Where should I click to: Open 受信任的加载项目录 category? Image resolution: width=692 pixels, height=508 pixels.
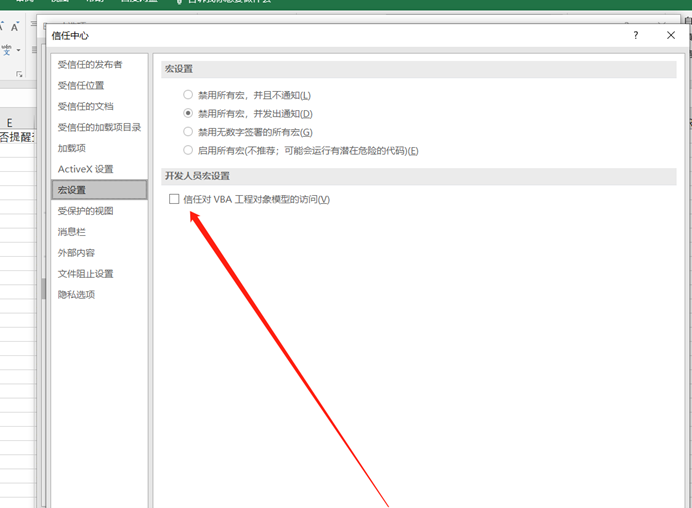pyautogui.click(x=99, y=127)
